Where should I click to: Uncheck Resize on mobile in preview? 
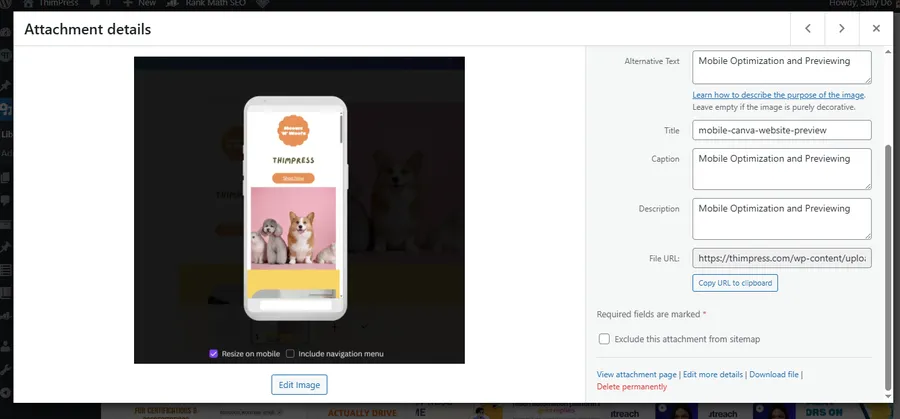click(214, 353)
